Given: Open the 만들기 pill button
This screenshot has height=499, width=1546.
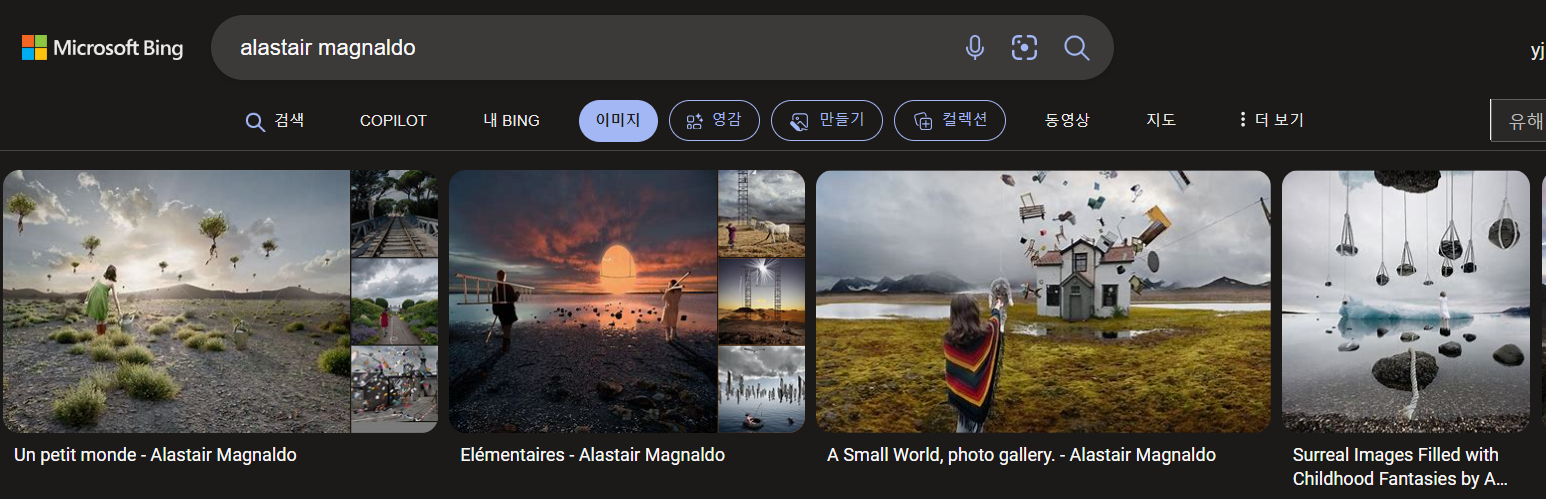Looking at the screenshot, I should coord(826,121).
